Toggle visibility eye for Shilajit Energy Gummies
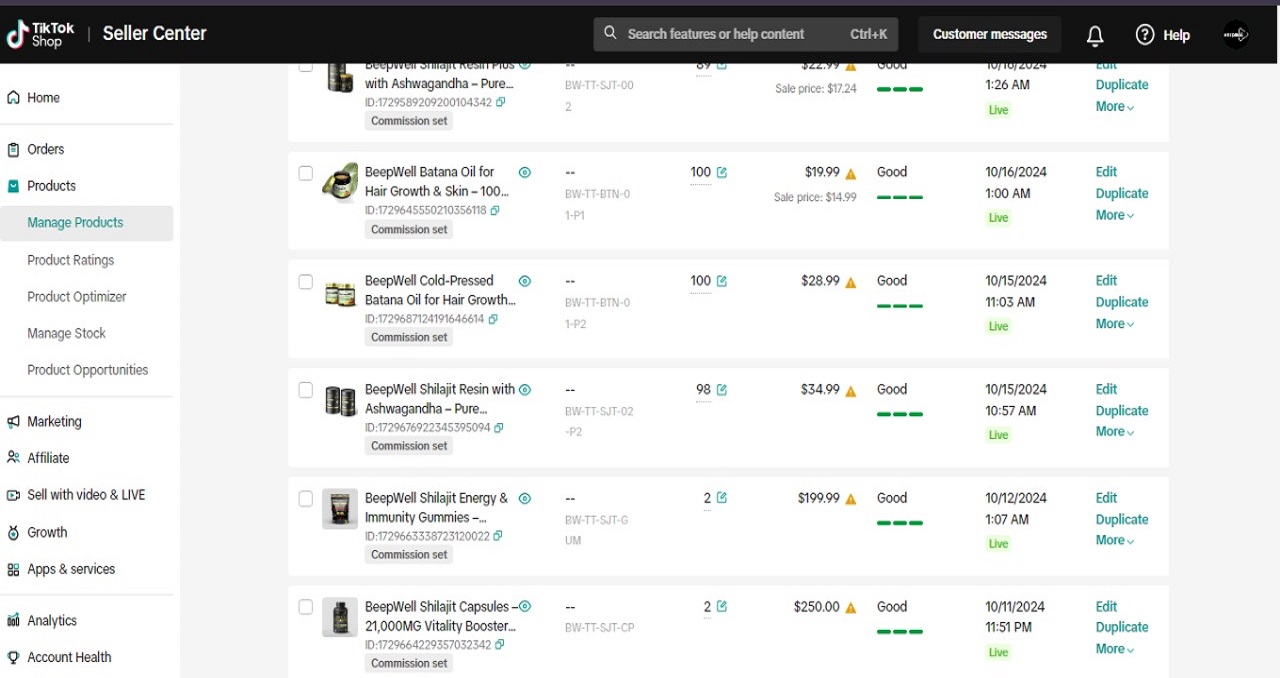The width and height of the screenshot is (1280, 678). [x=525, y=499]
